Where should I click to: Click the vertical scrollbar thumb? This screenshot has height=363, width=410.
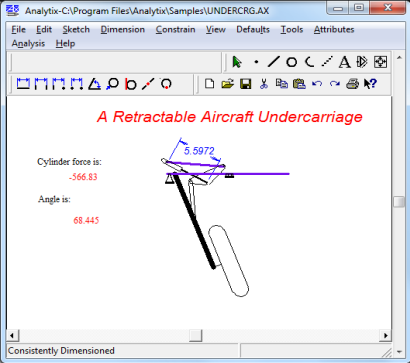[x=399, y=202]
